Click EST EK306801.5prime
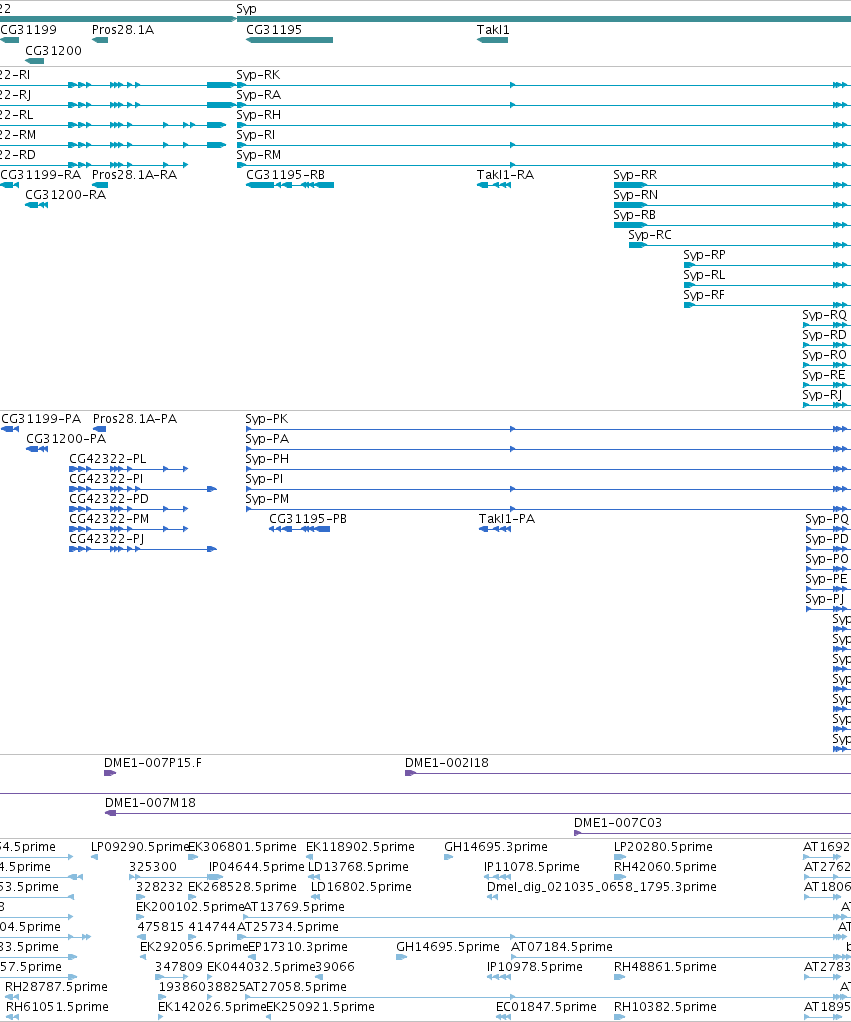Screen dimensions: 851x1022 click(x=242, y=847)
